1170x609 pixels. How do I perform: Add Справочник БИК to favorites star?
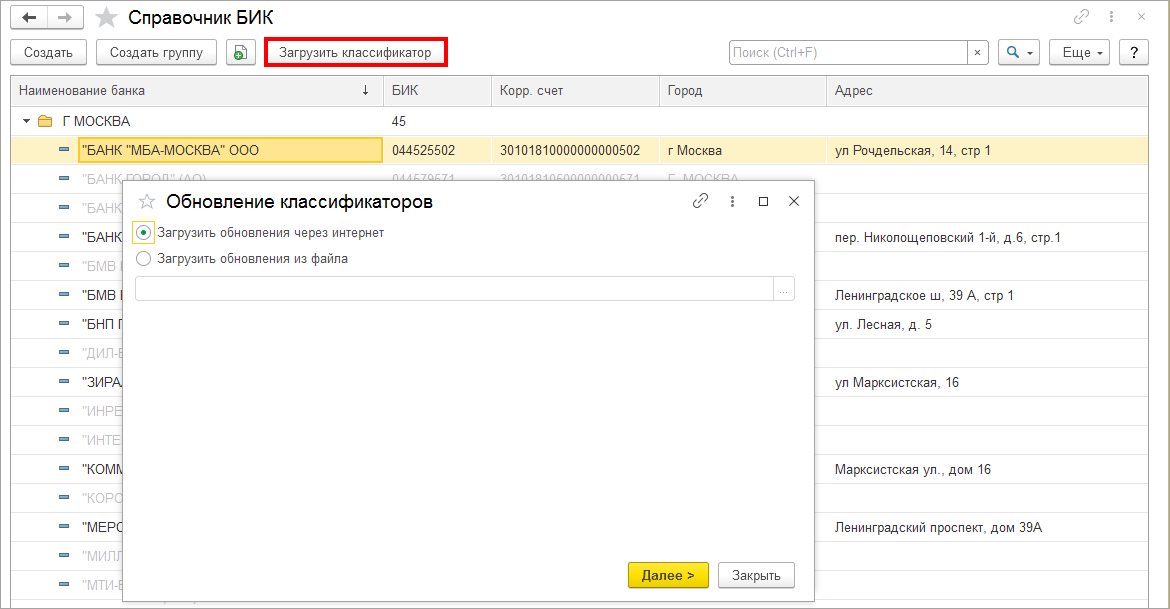[x=106, y=18]
